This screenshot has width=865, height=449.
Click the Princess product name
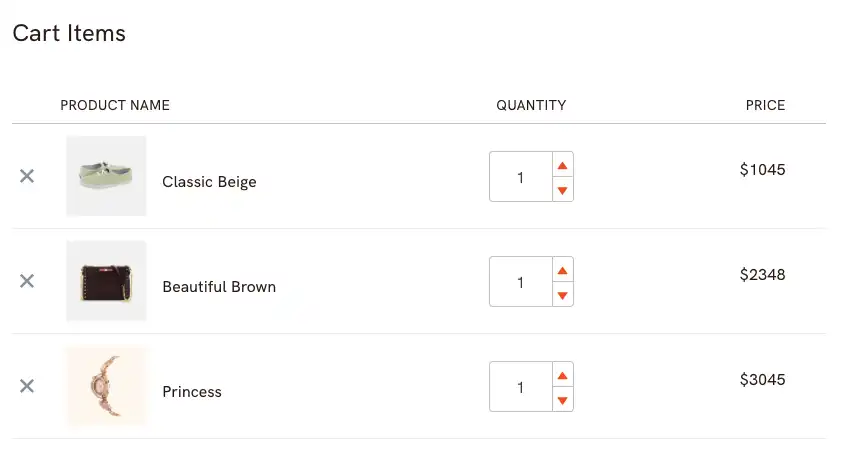(x=192, y=392)
